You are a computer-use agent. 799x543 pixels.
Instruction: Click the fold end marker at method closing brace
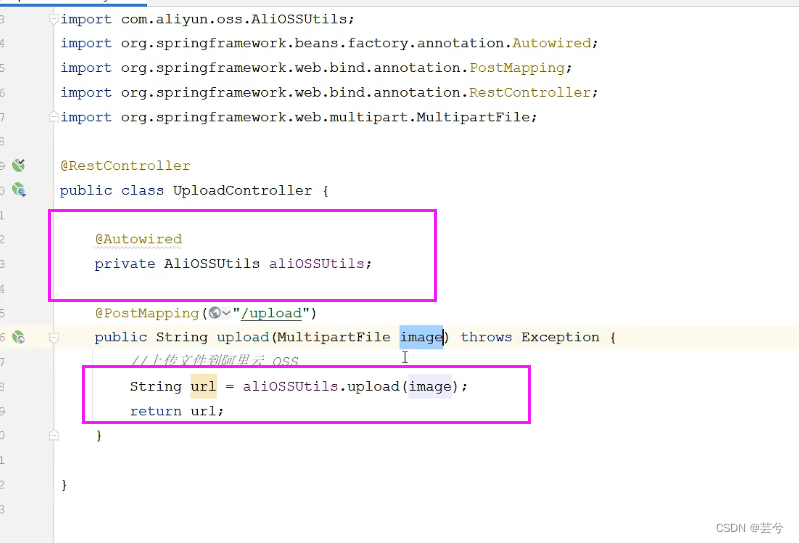coord(54,436)
